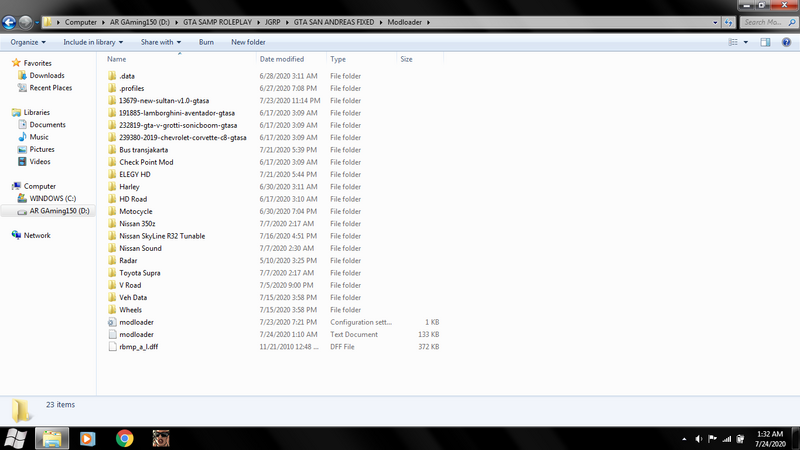Select the rbmp_a_l.dff file icon

112,347
